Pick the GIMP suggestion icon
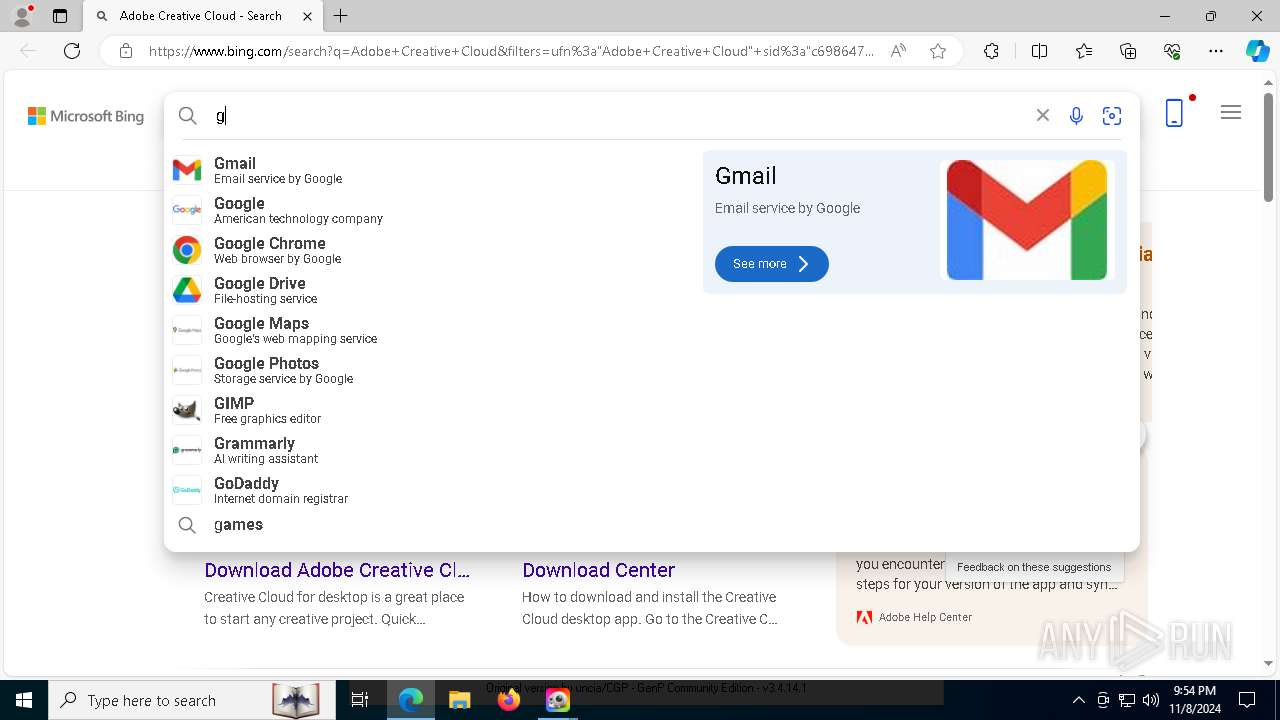Screen dimensions: 1280x720 click(187, 410)
